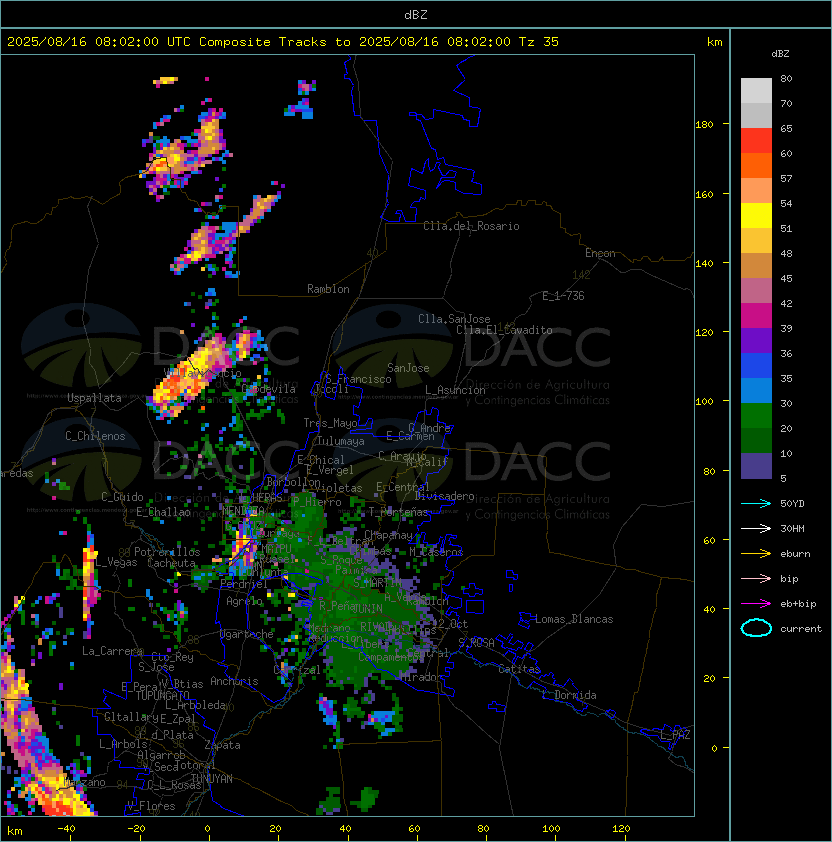Click the dBZ heading above the color scale
Screen dimensions: 832x842
pyautogui.click(x=780, y=54)
